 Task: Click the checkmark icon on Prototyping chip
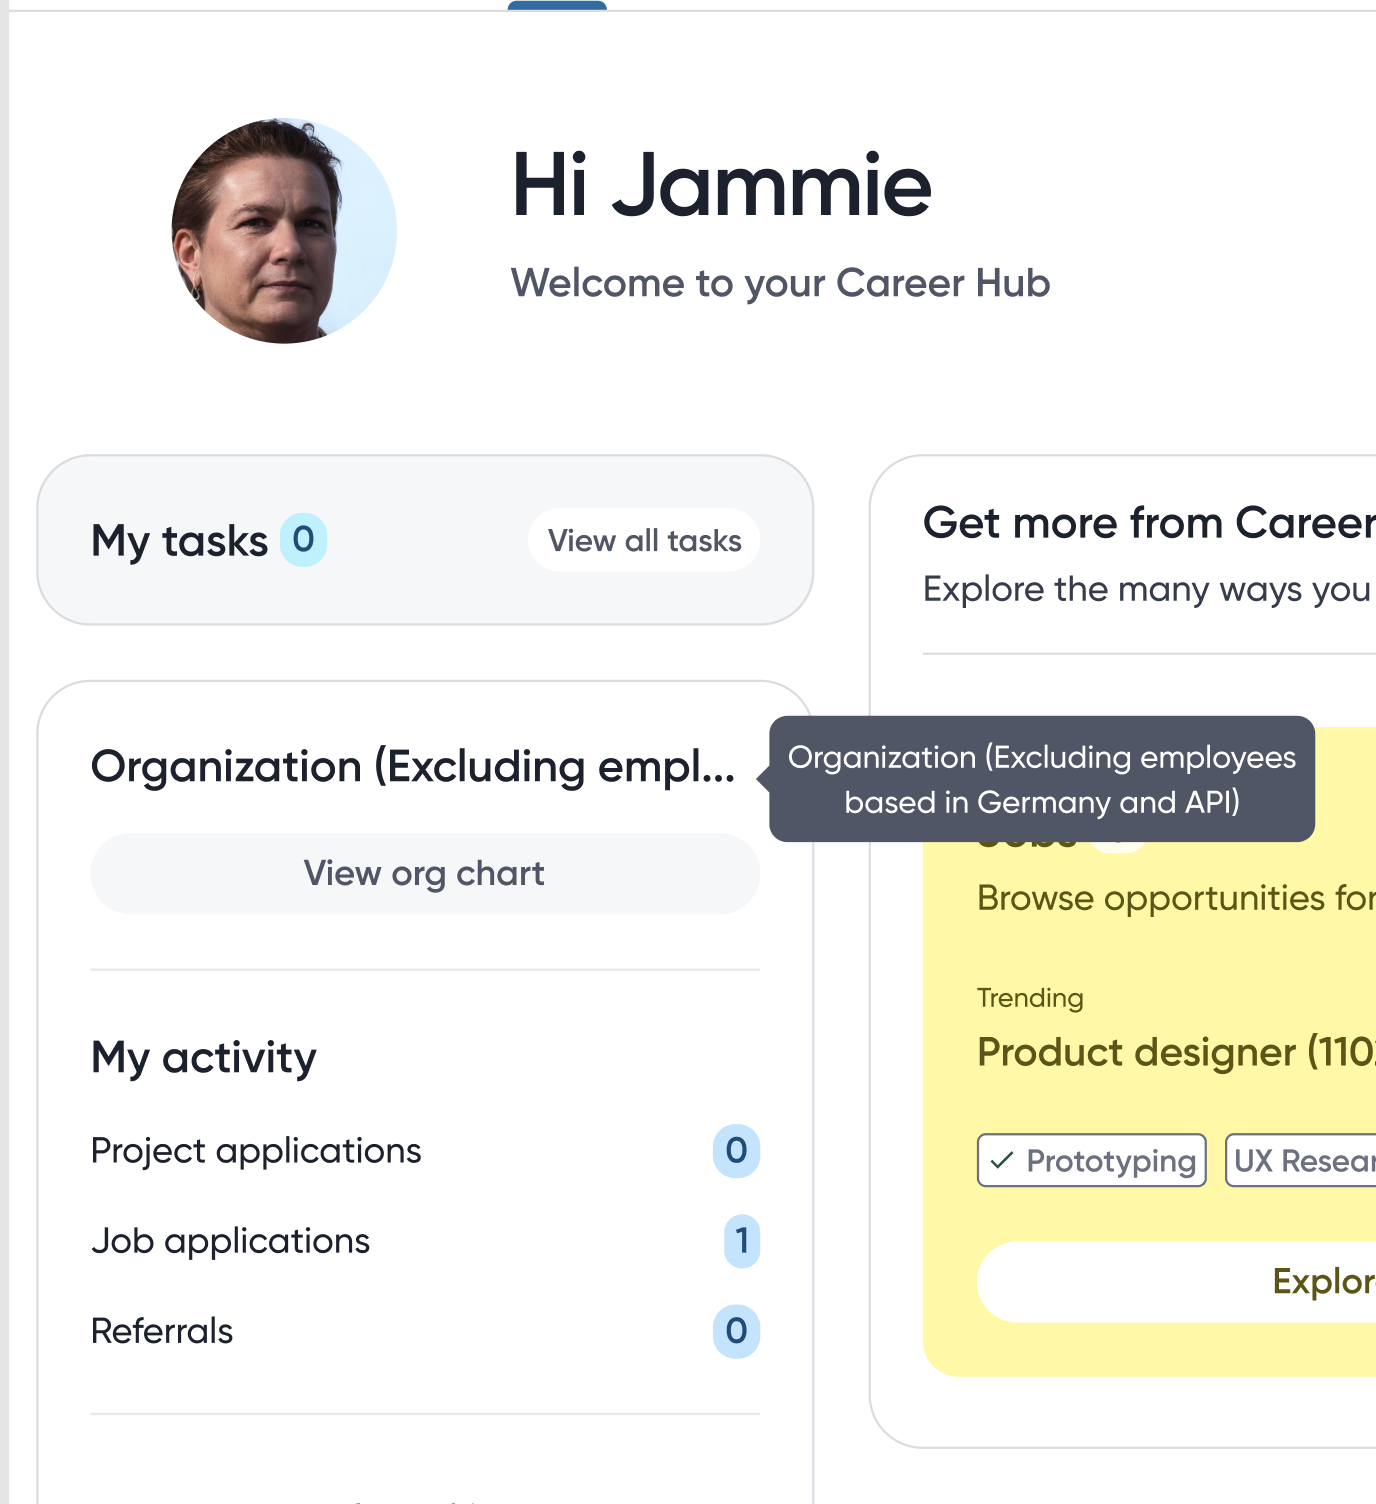(x=1002, y=1161)
